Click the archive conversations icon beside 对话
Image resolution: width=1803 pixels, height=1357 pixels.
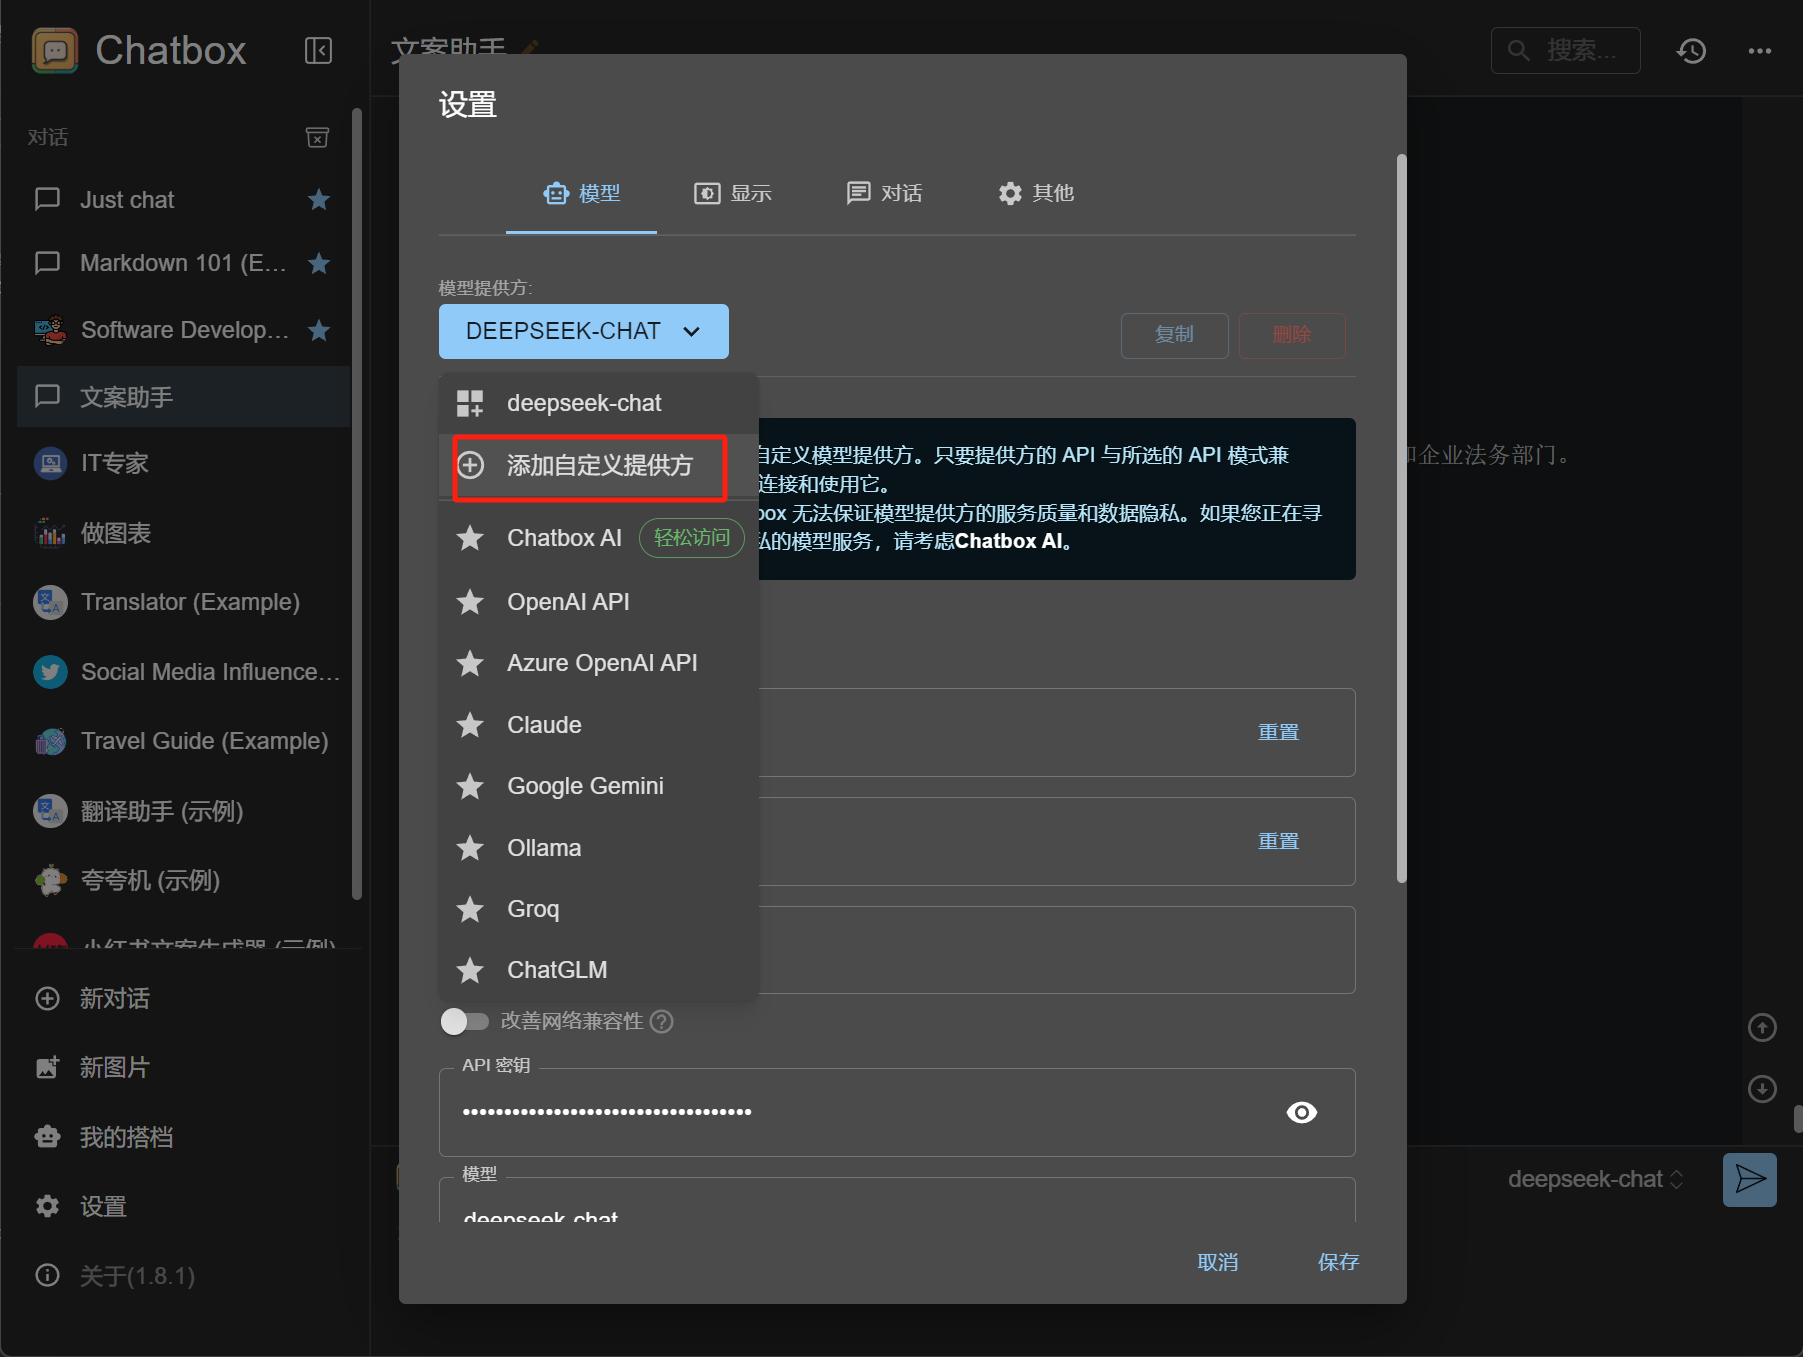(x=317, y=137)
